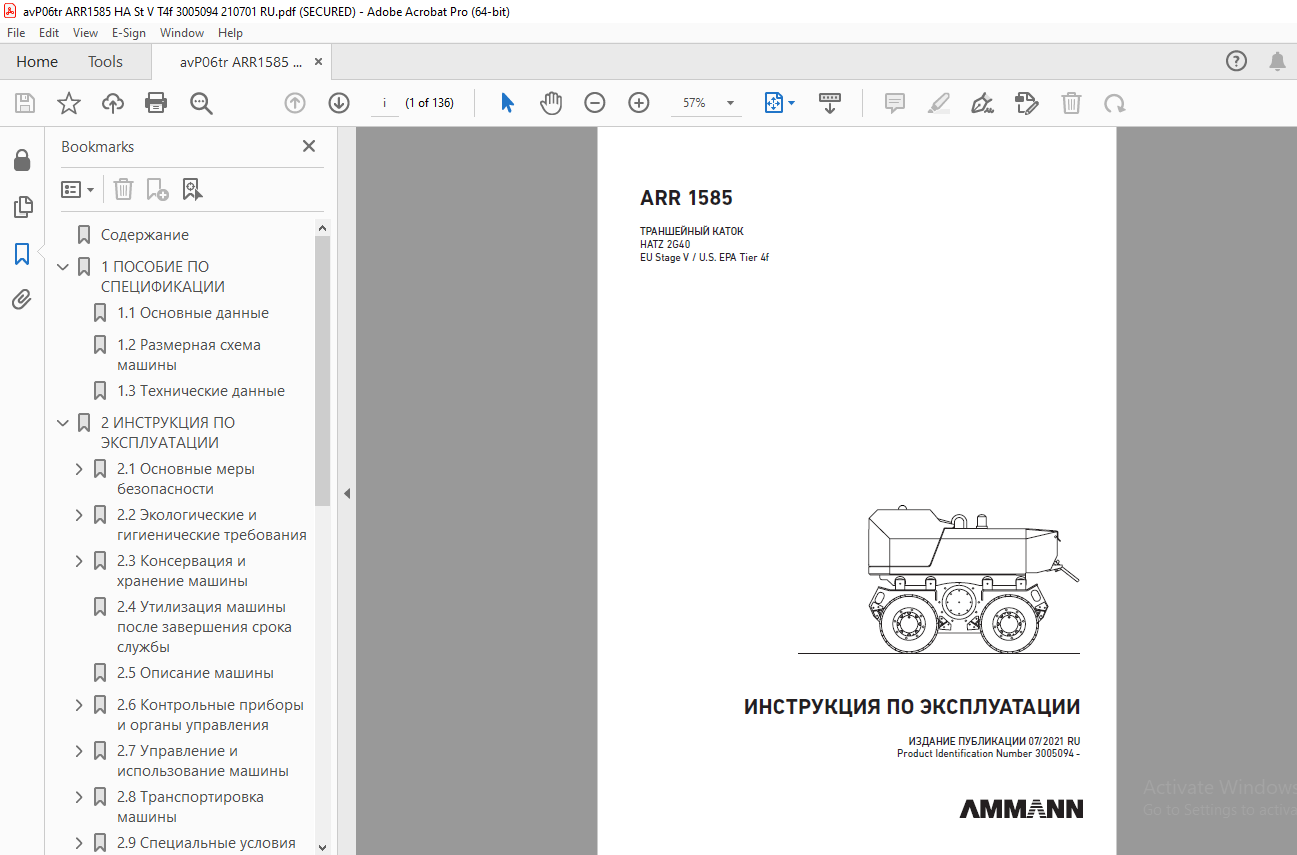The image size is (1297, 855).
Task: Collapse the navigation pane with the side arrow
Action: point(347,493)
